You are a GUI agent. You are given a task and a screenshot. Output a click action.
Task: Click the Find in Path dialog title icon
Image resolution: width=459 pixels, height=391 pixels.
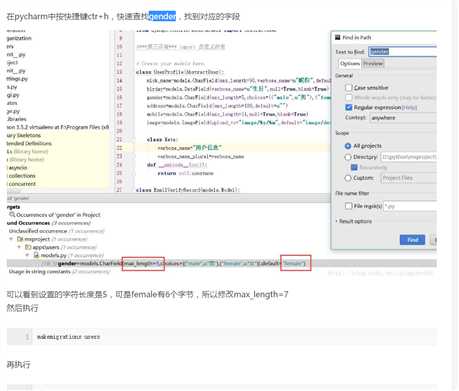point(338,37)
